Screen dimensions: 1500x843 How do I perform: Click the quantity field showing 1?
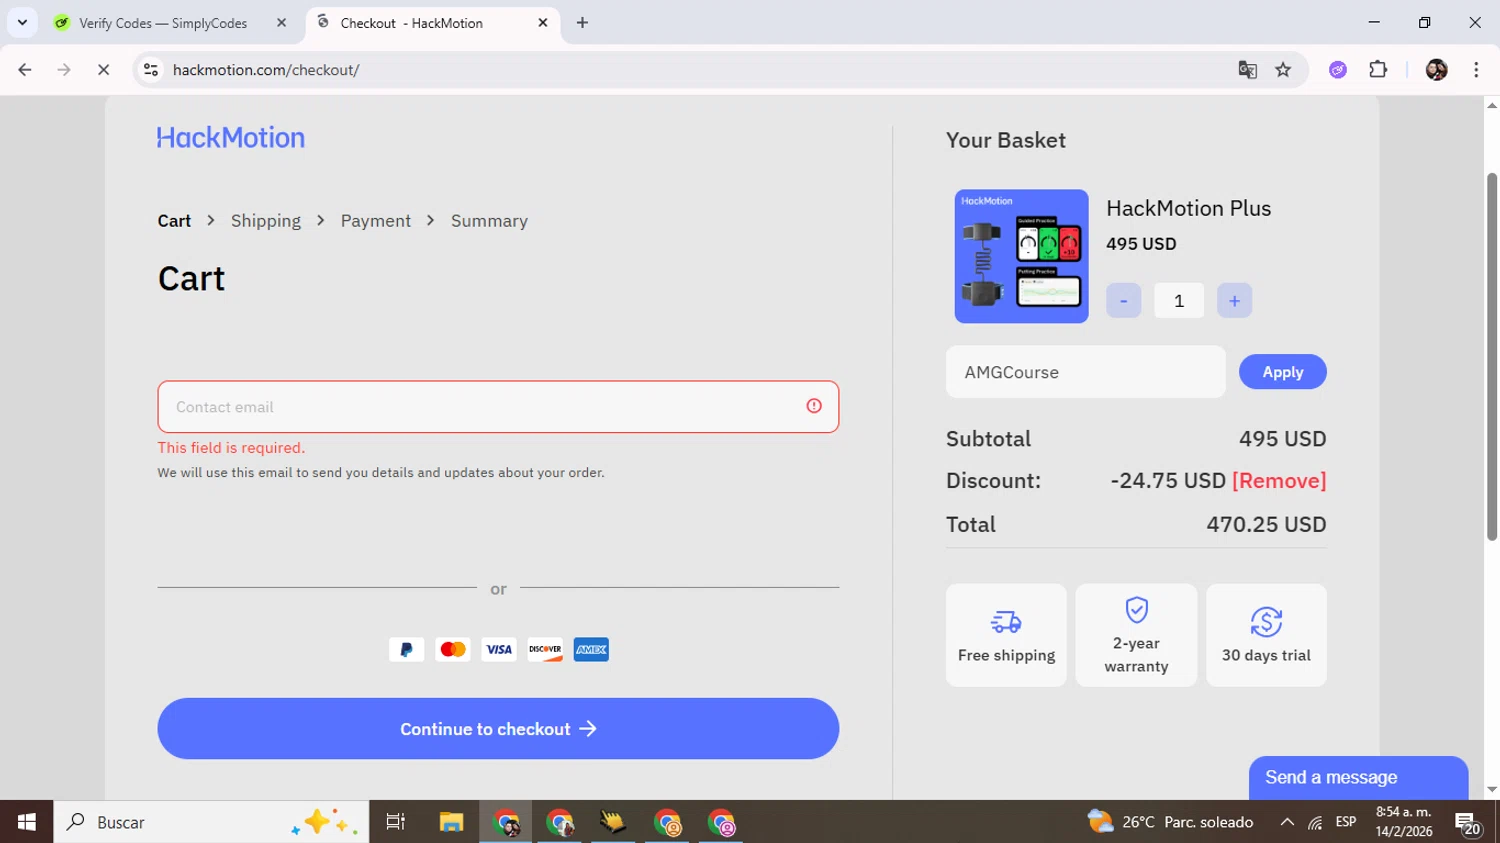[x=1179, y=301]
